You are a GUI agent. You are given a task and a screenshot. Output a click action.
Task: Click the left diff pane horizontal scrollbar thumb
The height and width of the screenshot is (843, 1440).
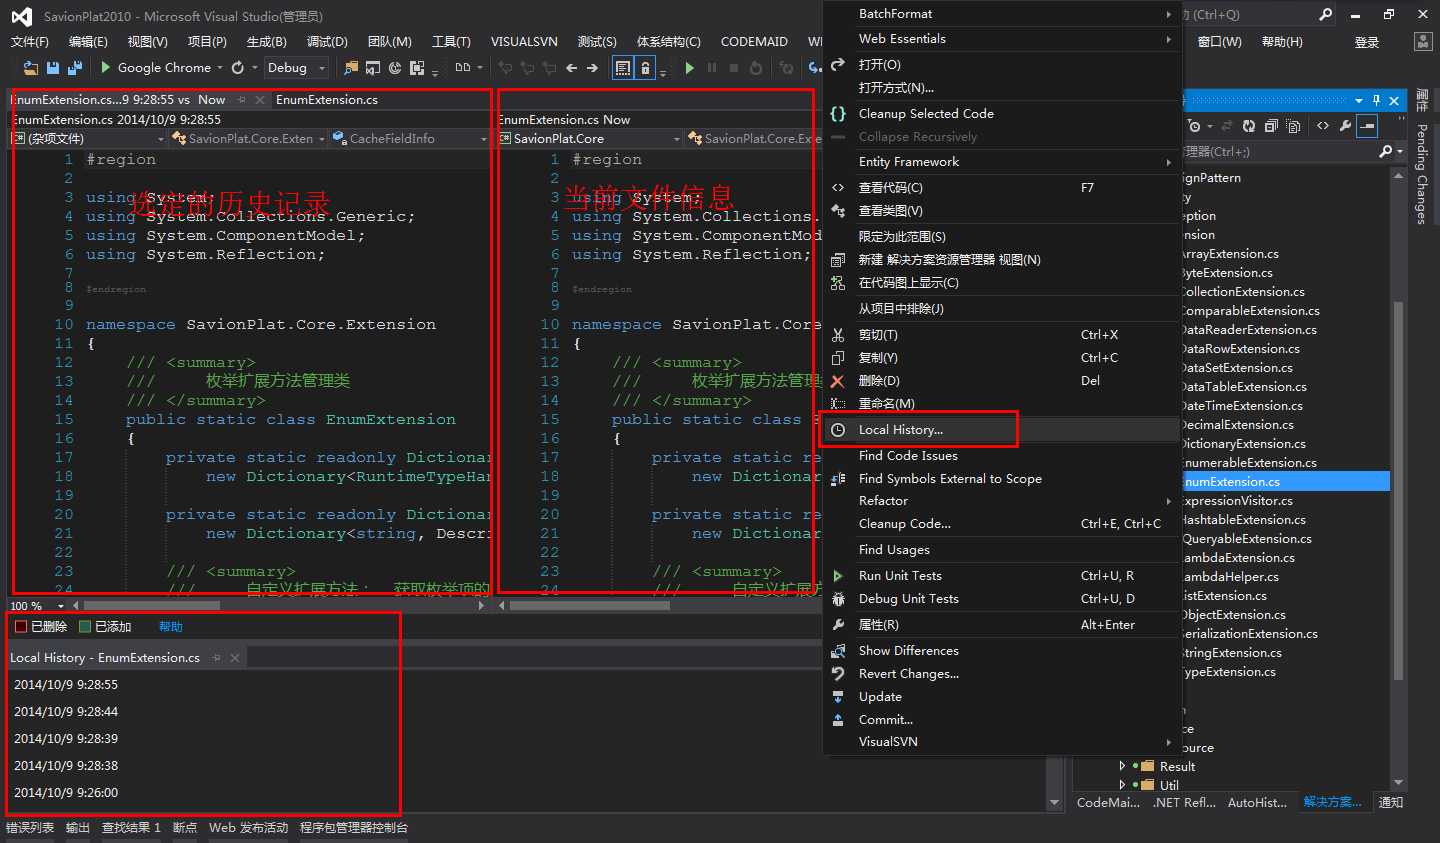152,606
